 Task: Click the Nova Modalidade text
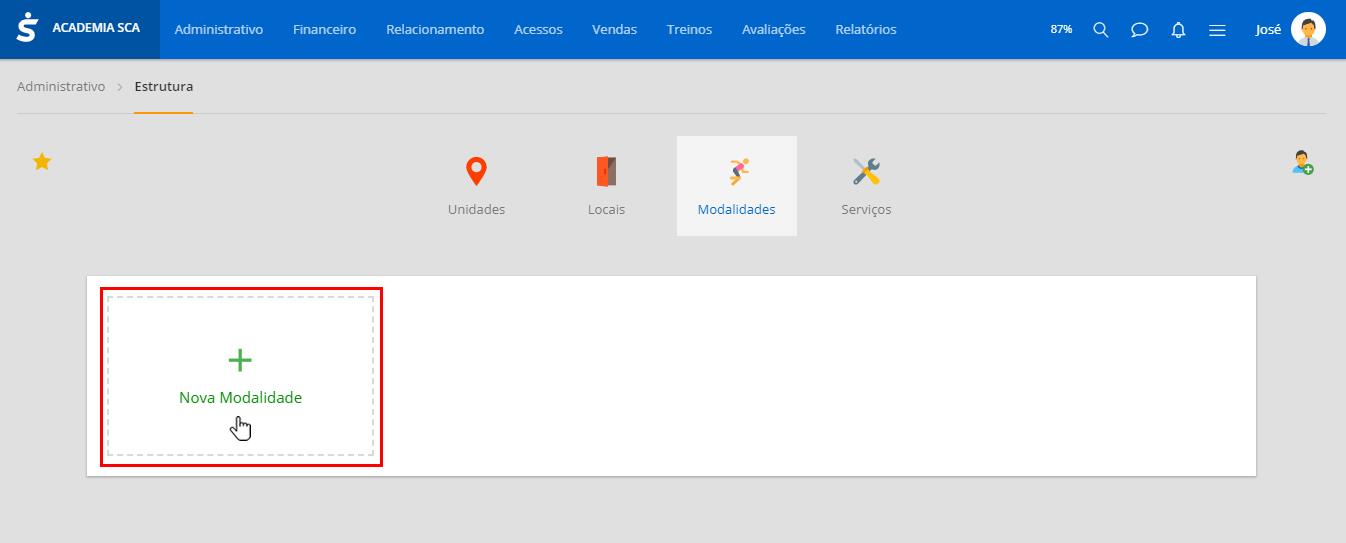click(x=240, y=398)
